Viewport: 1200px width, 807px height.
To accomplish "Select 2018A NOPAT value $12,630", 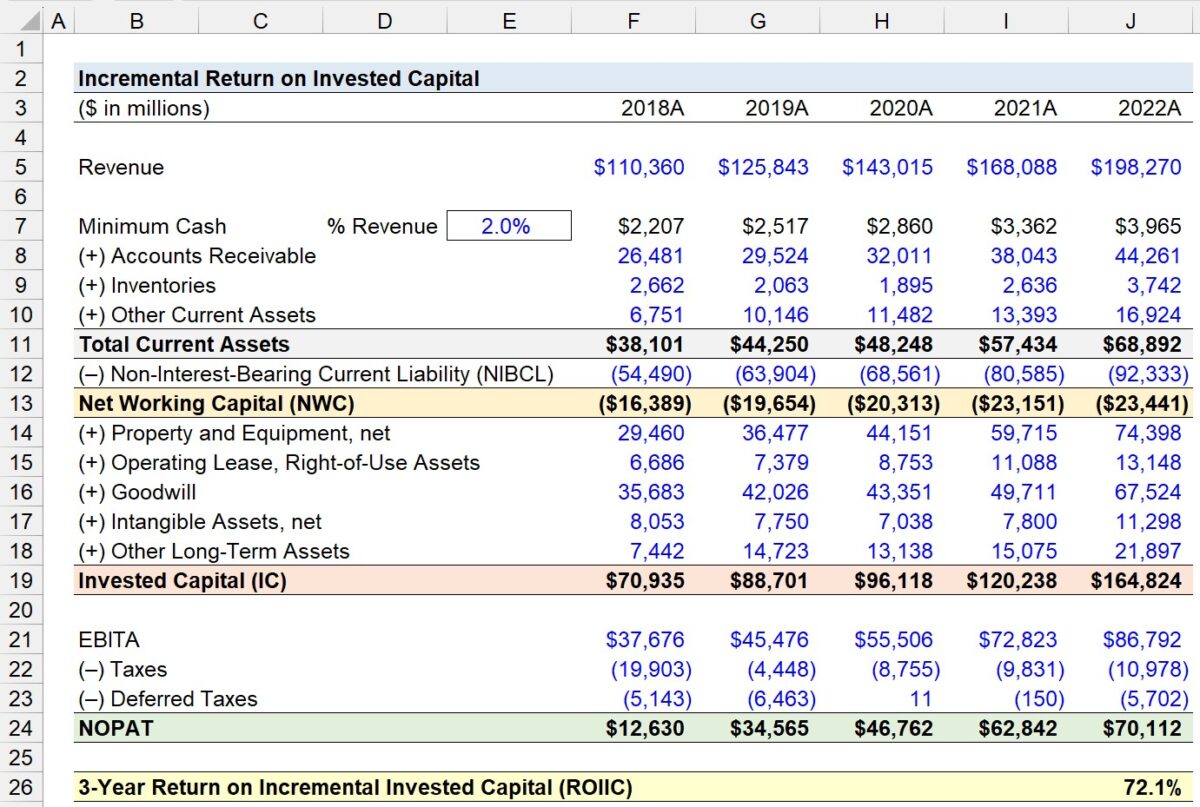I will [x=645, y=728].
